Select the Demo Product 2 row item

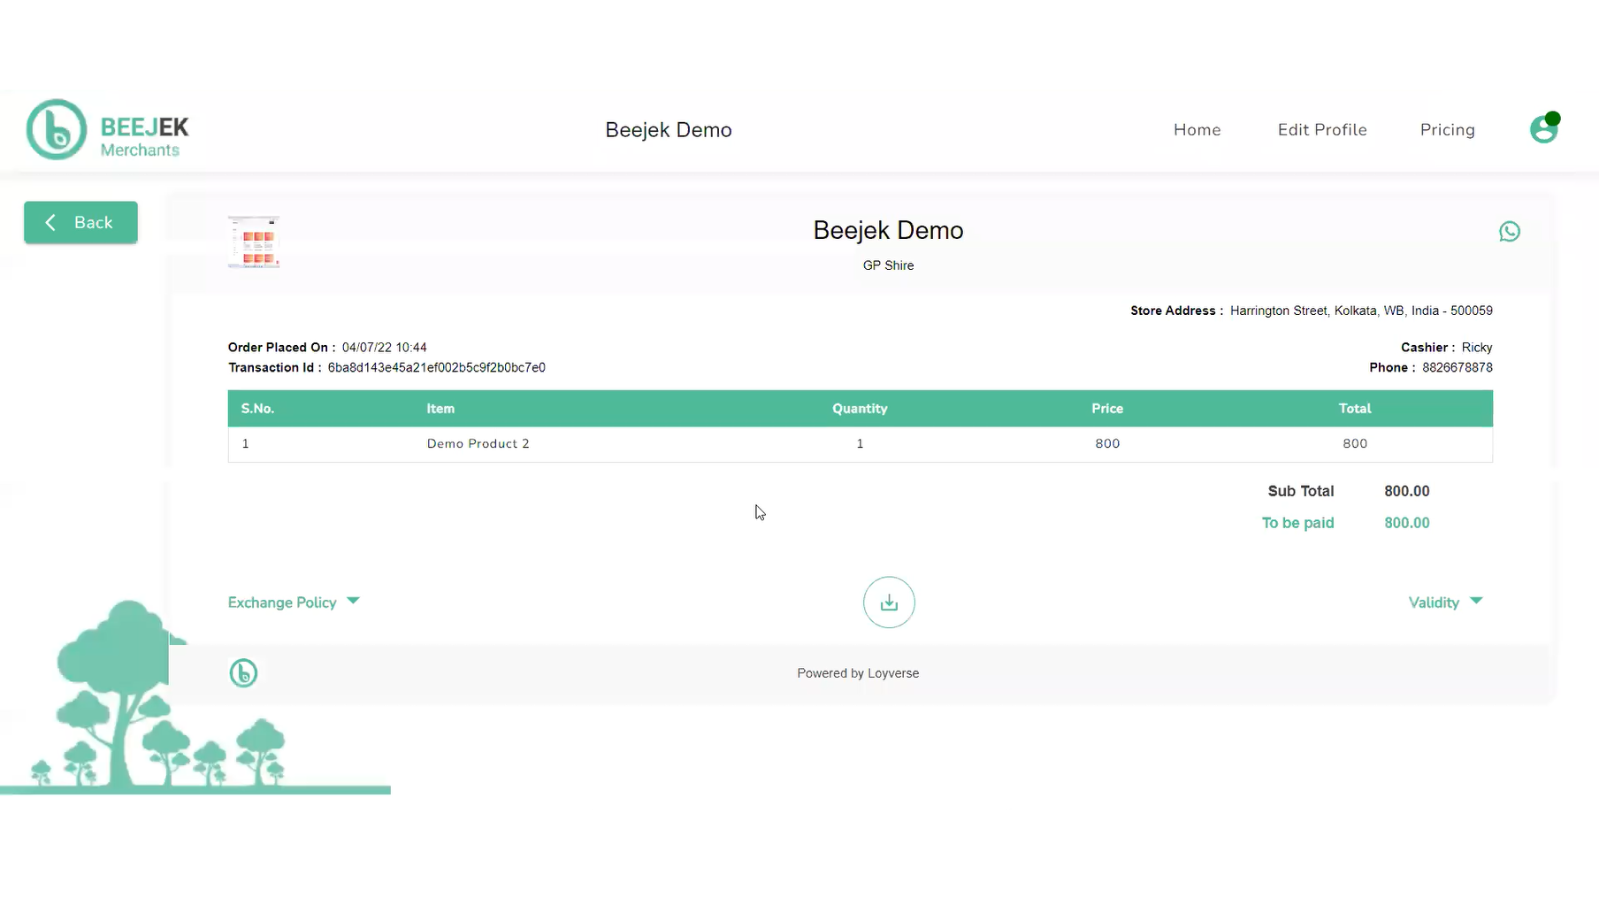pyautogui.click(x=478, y=444)
